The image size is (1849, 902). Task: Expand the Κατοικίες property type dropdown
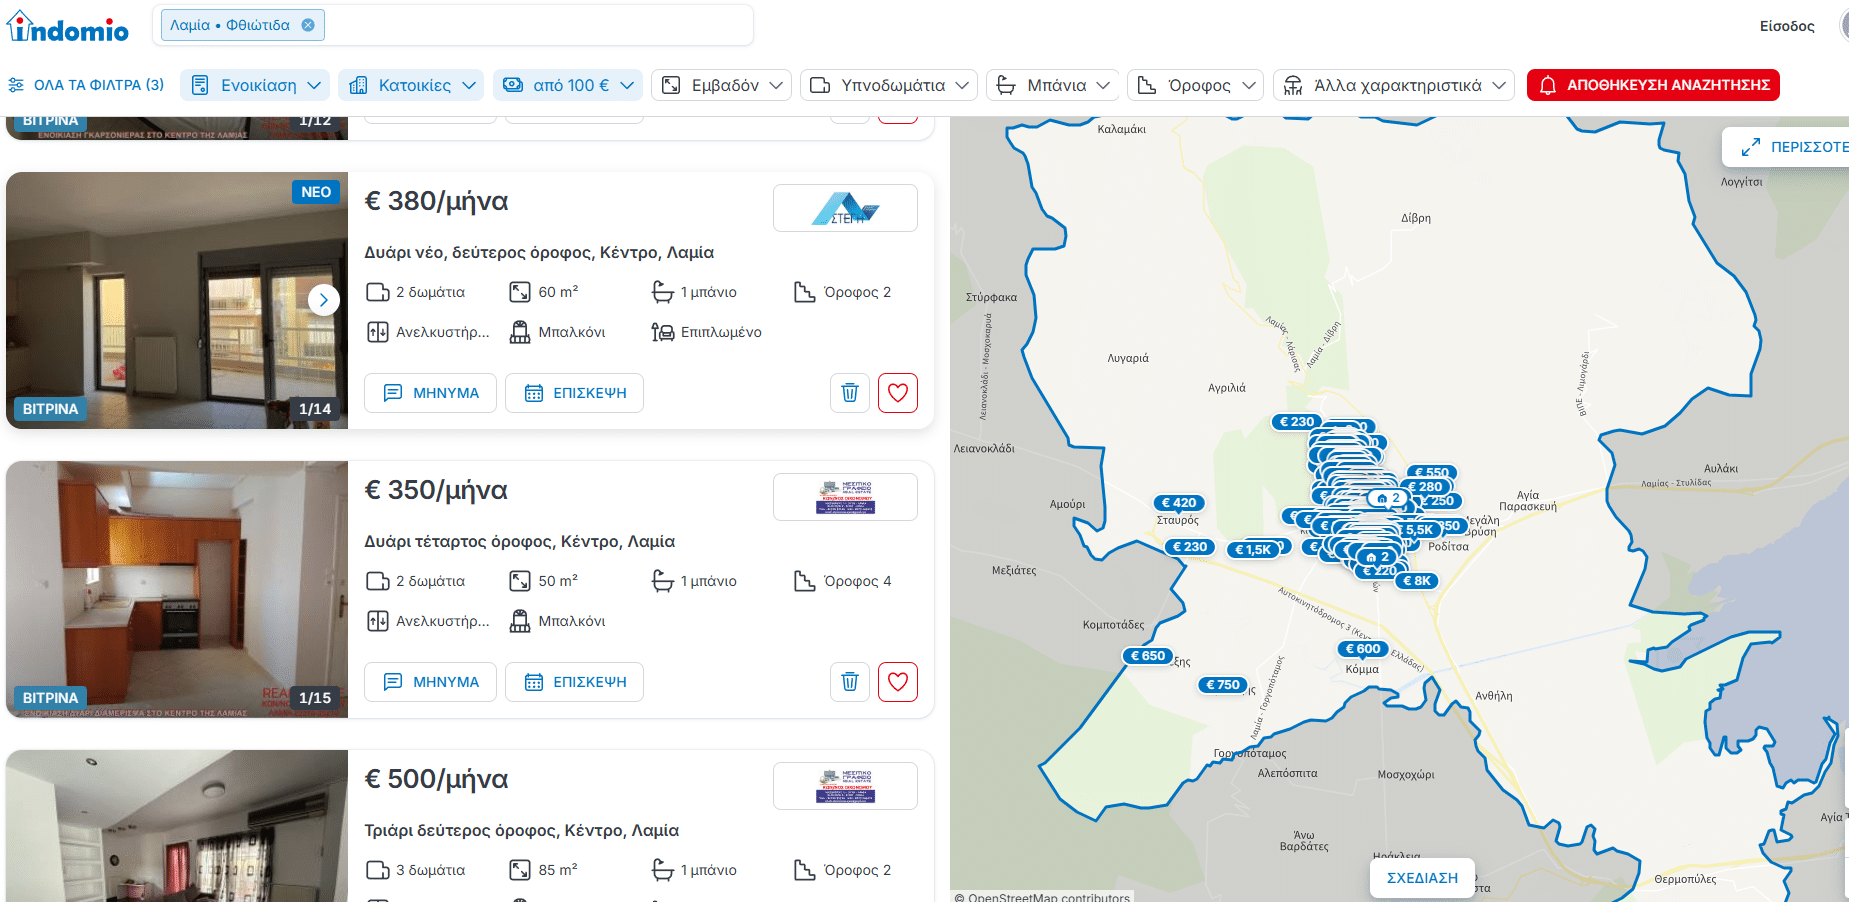click(x=411, y=85)
